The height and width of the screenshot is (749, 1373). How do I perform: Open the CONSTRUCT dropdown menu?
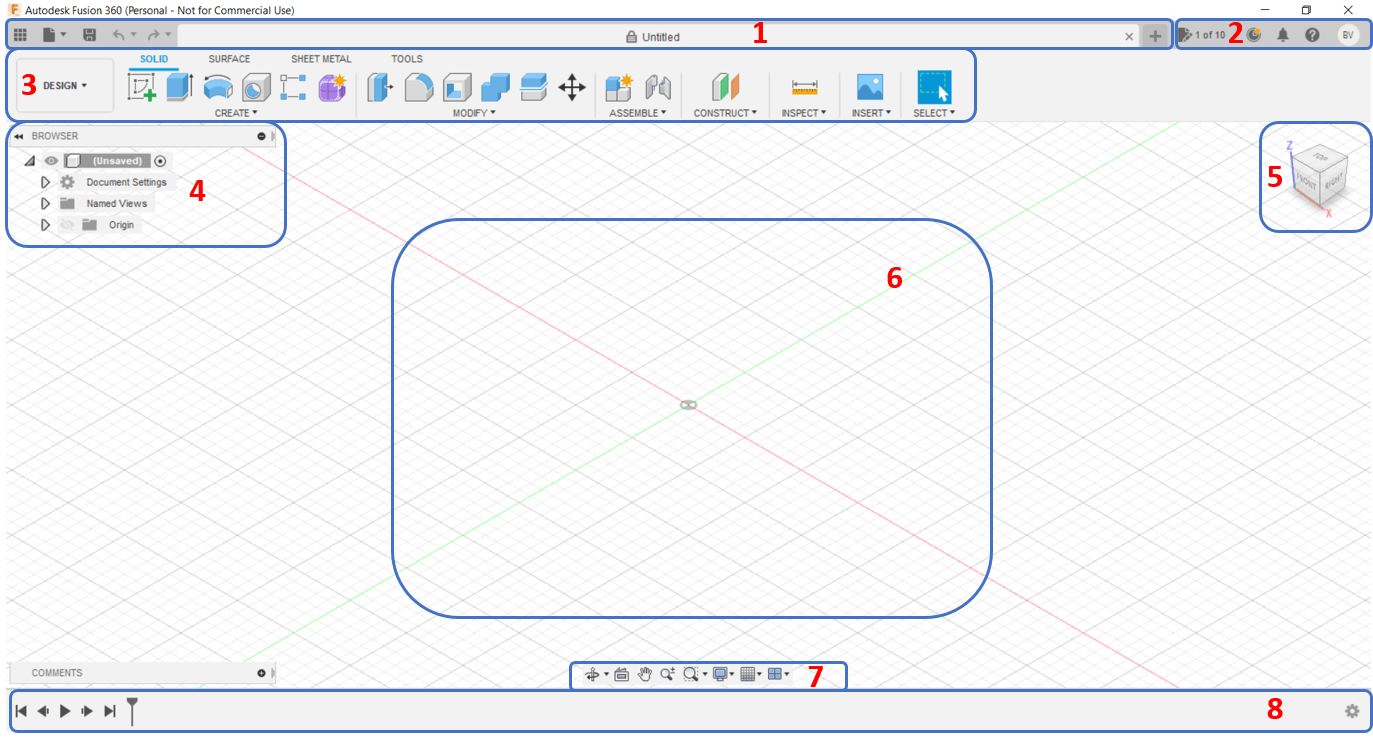click(x=725, y=113)
